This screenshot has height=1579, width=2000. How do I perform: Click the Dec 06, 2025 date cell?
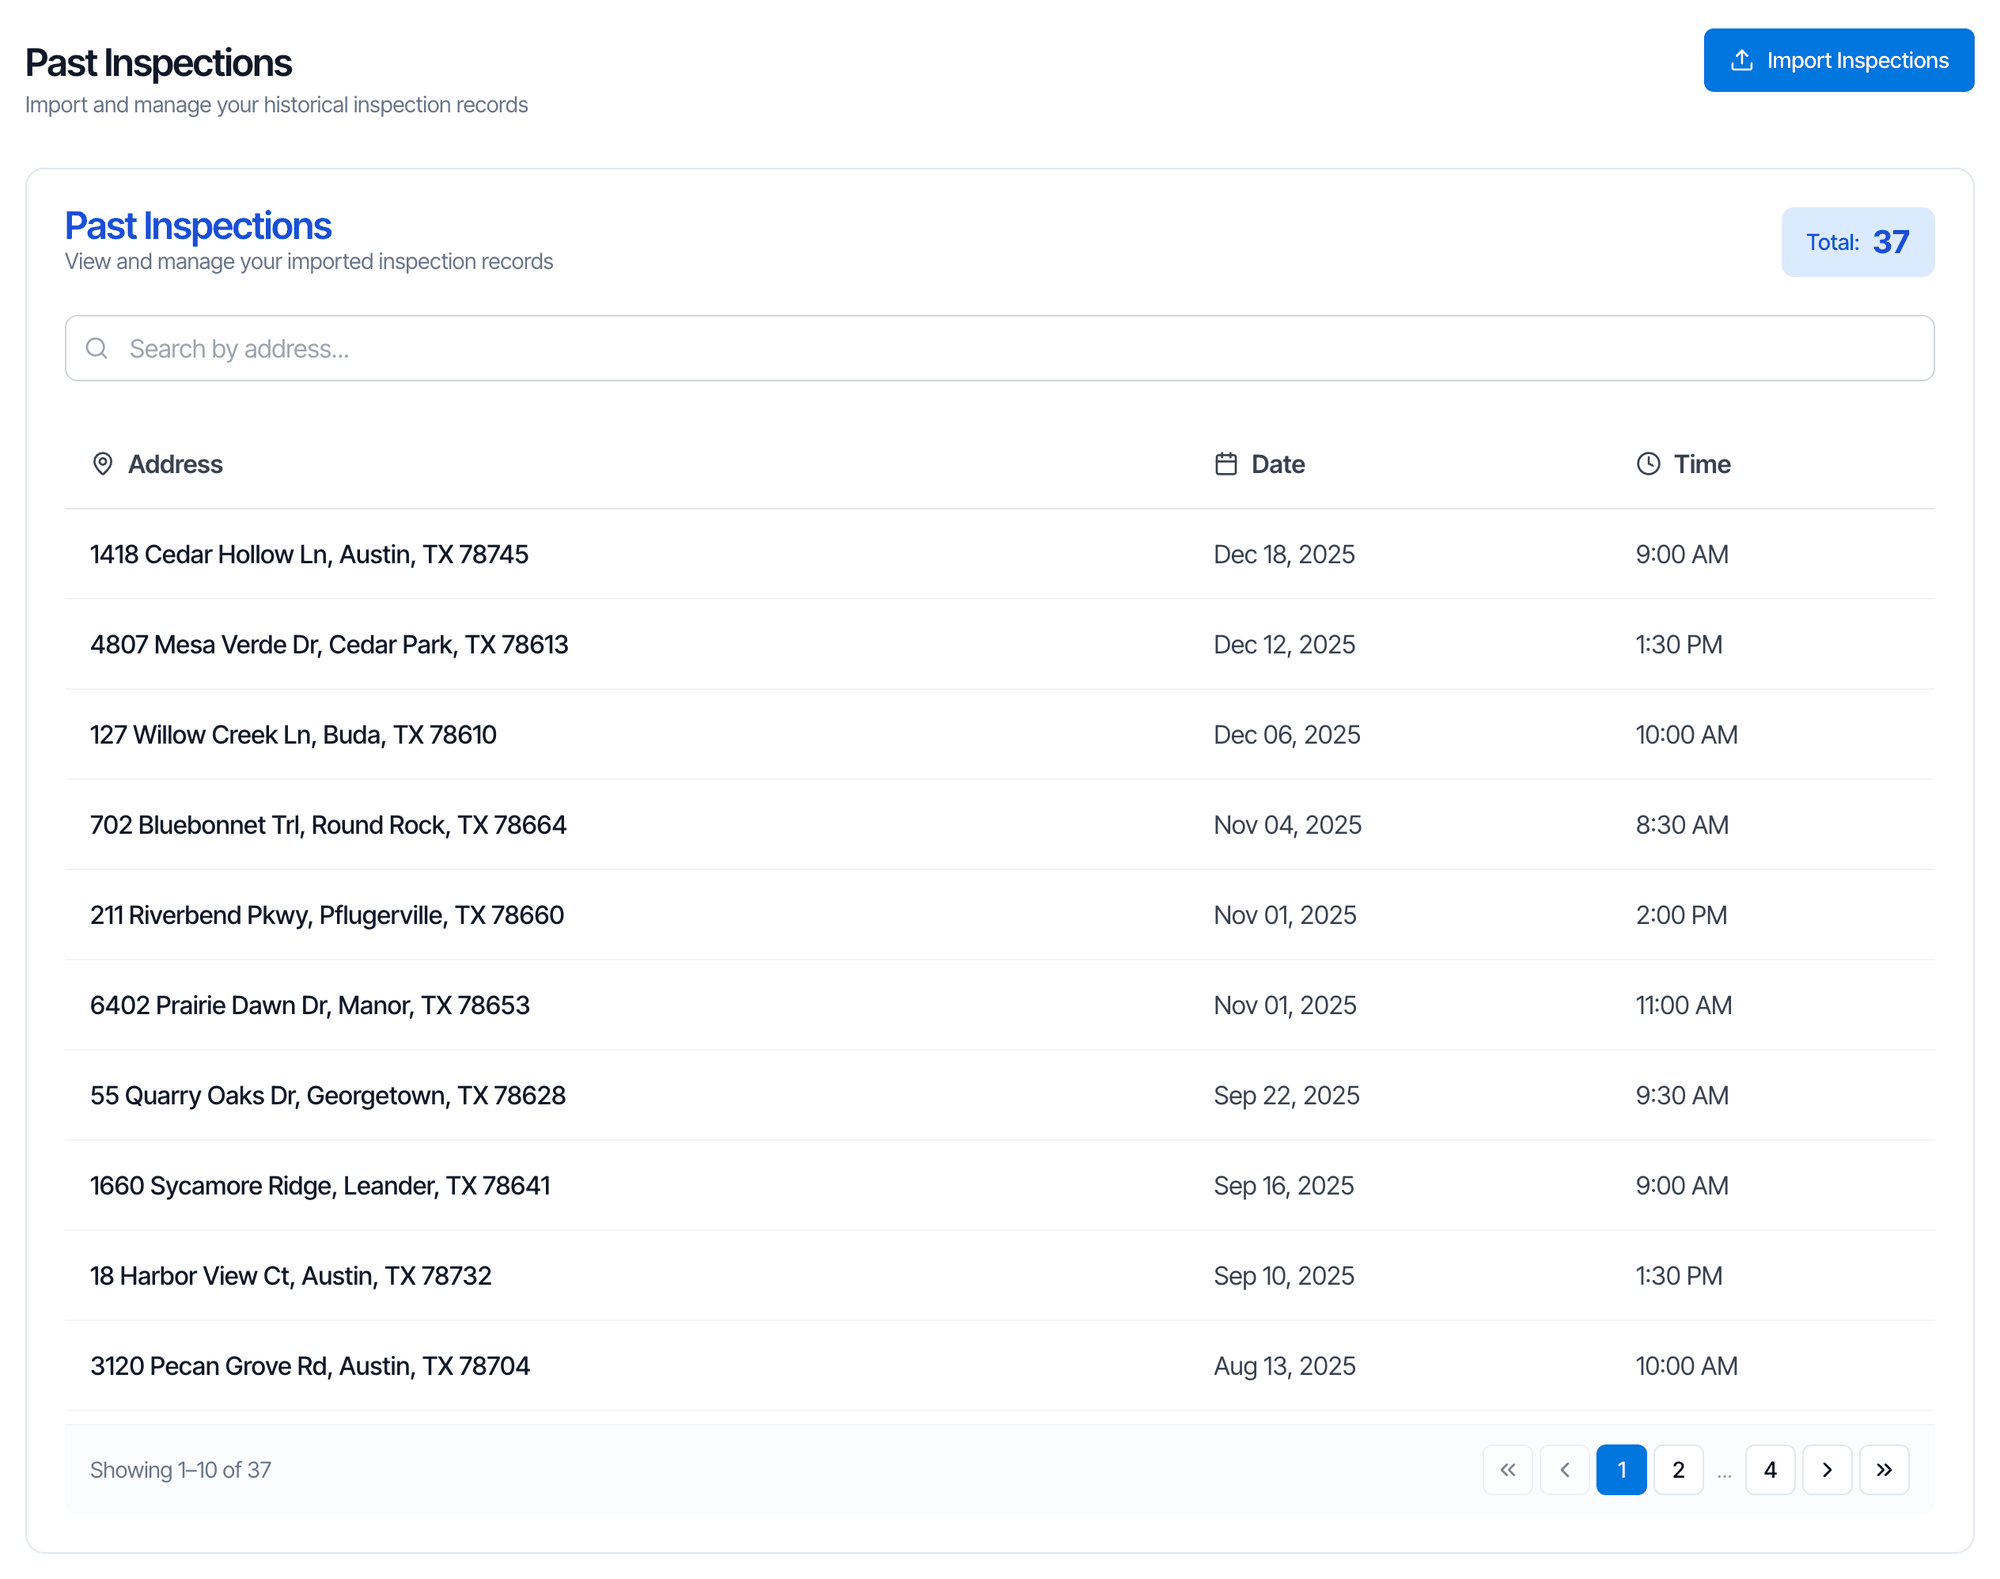pyautogui.click(x=1287, y=734)
